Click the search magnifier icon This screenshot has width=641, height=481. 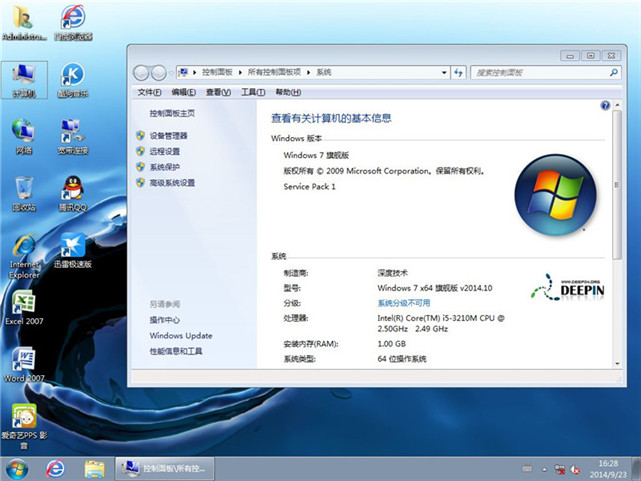tap(613, 72)
